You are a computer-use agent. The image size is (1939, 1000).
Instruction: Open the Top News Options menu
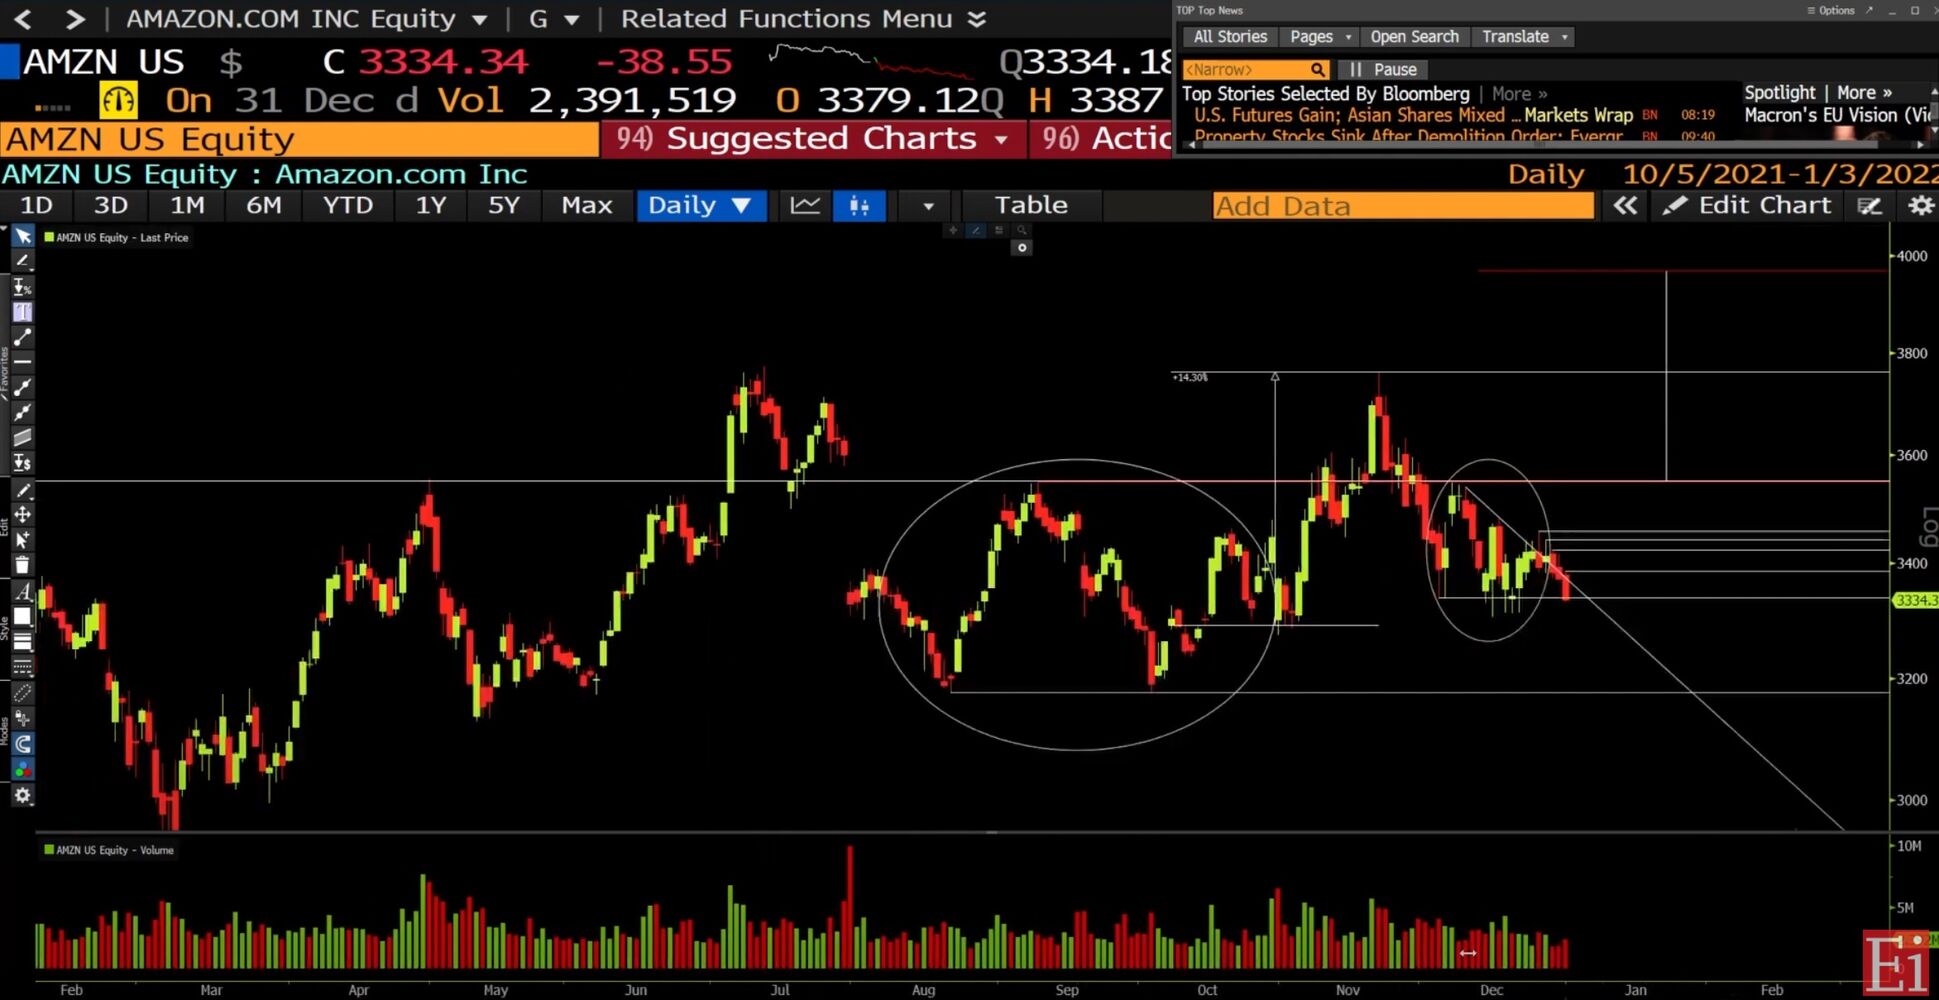[1830, 10]
